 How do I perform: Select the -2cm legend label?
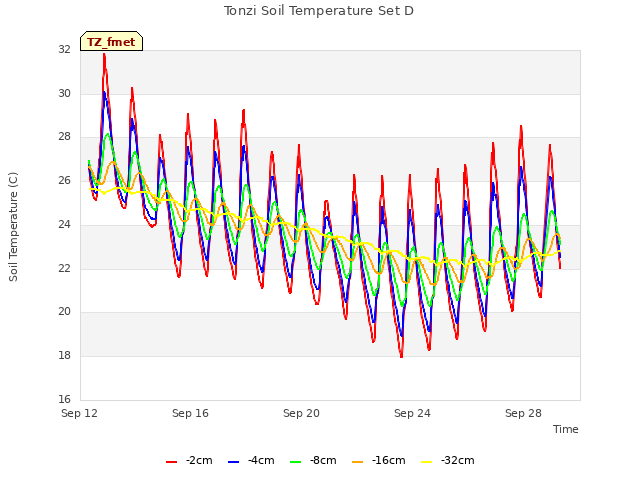[199, 460]
